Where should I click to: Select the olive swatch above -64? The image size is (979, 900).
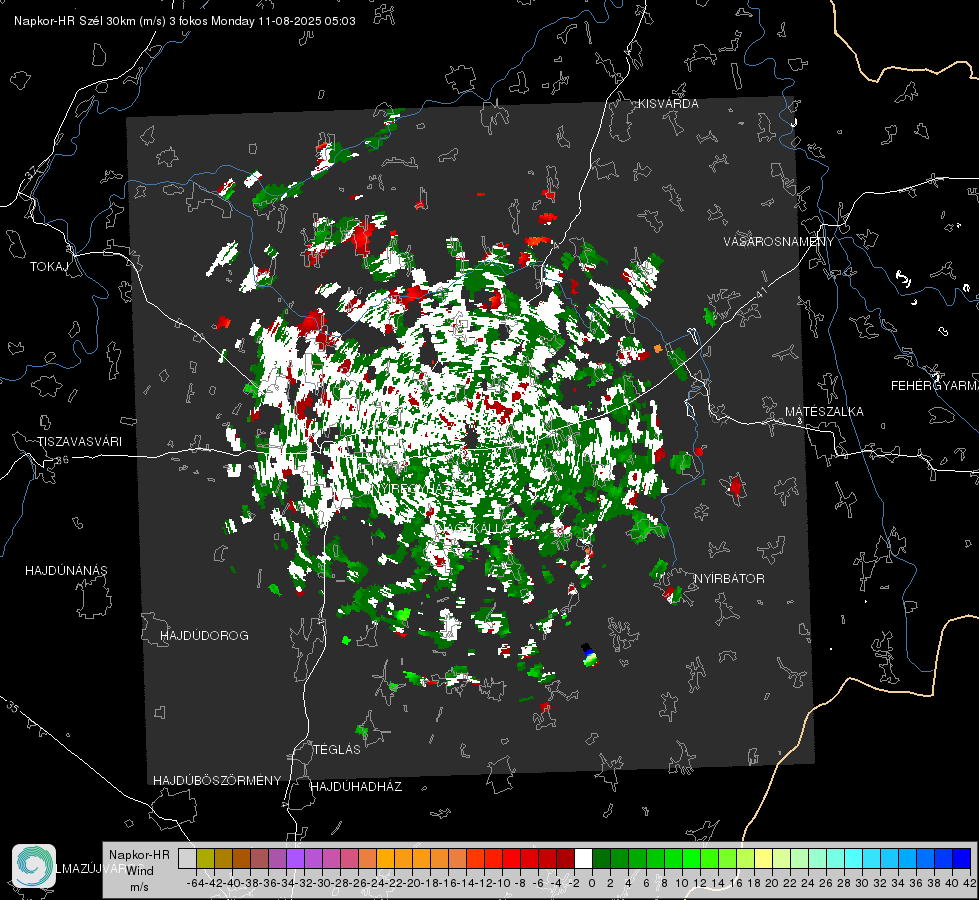205,858
